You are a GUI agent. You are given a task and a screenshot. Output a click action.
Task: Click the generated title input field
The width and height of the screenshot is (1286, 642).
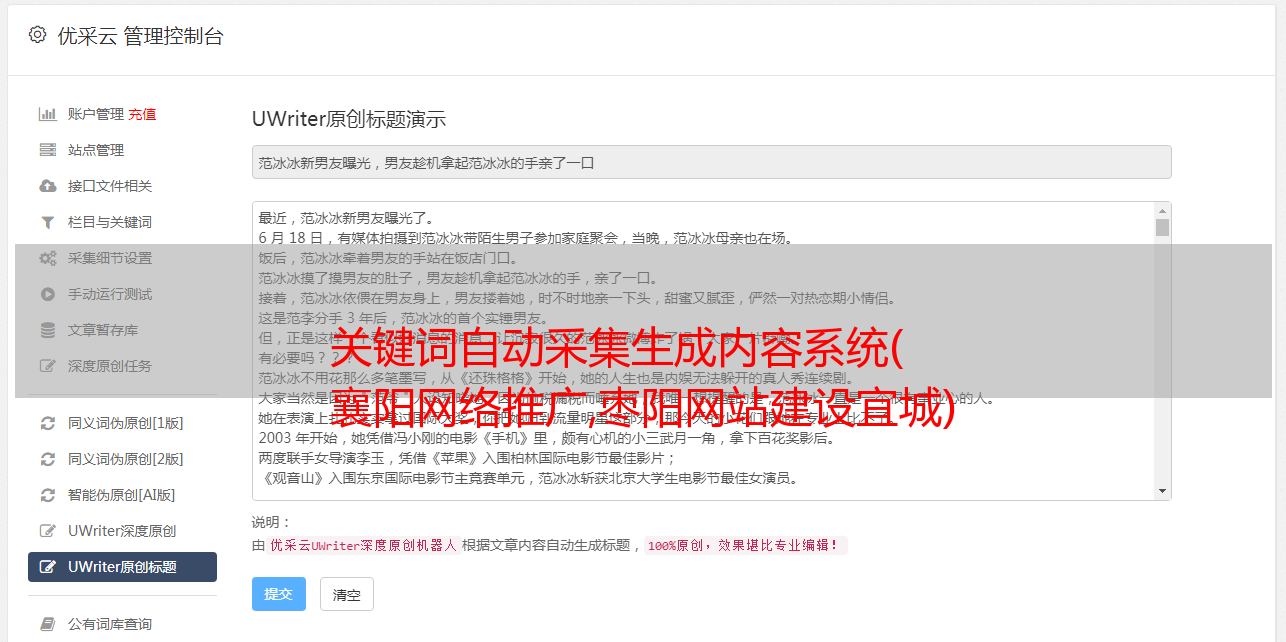tap(711, 162)
